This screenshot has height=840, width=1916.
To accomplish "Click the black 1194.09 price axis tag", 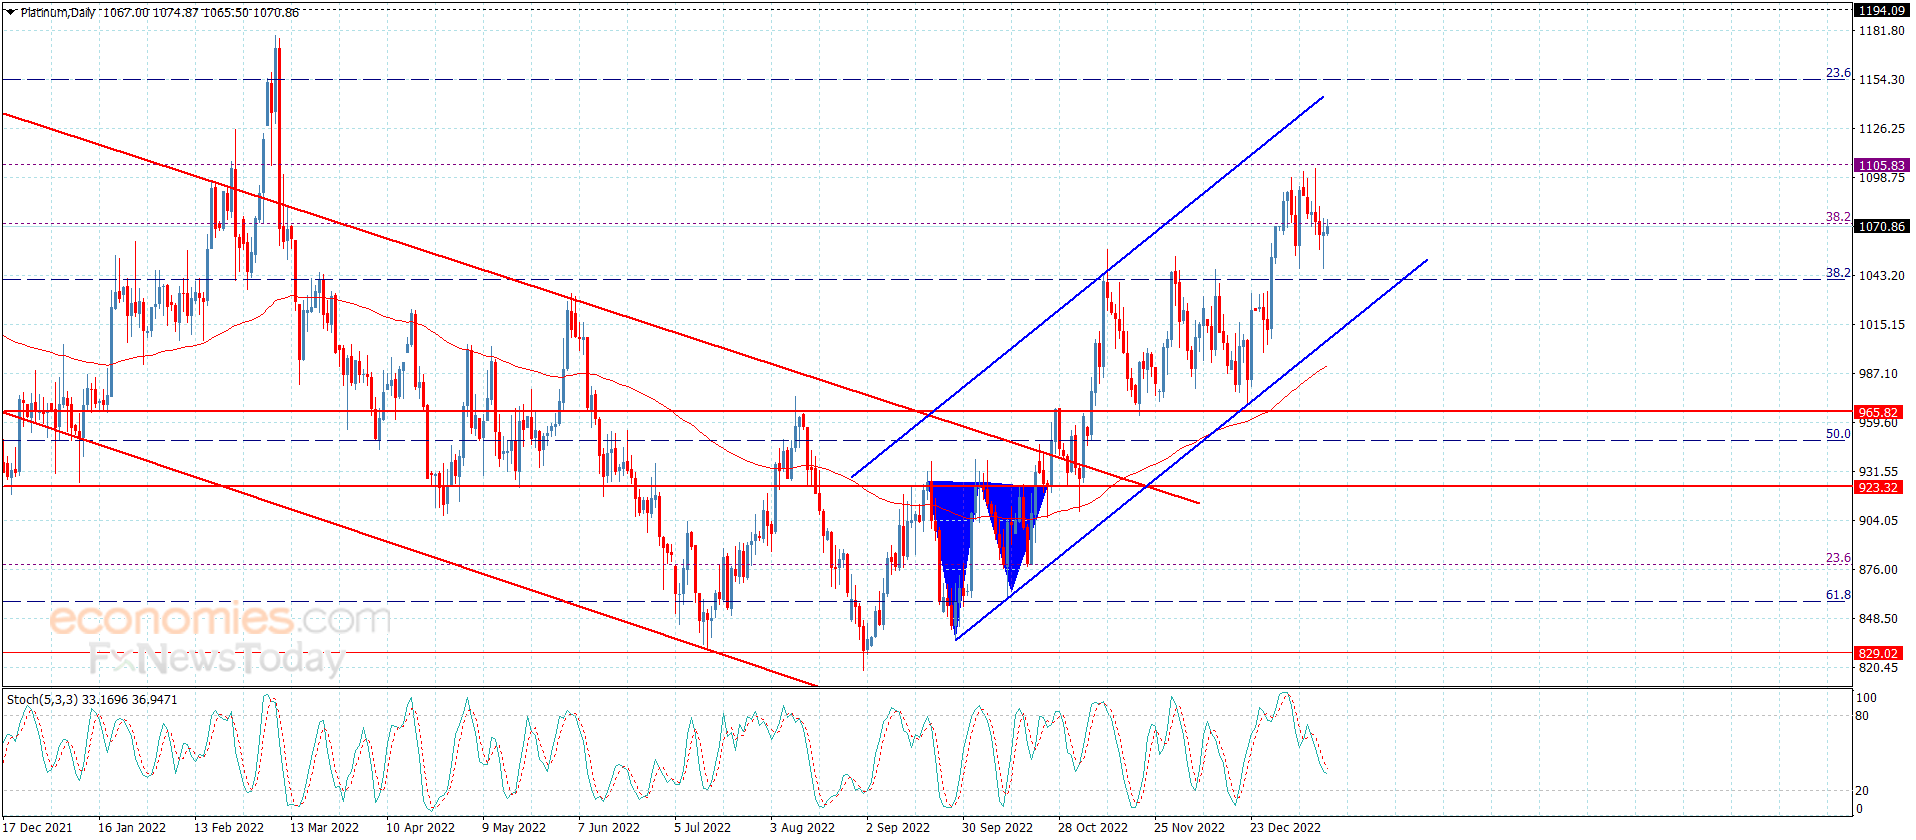I will 1881,10.
